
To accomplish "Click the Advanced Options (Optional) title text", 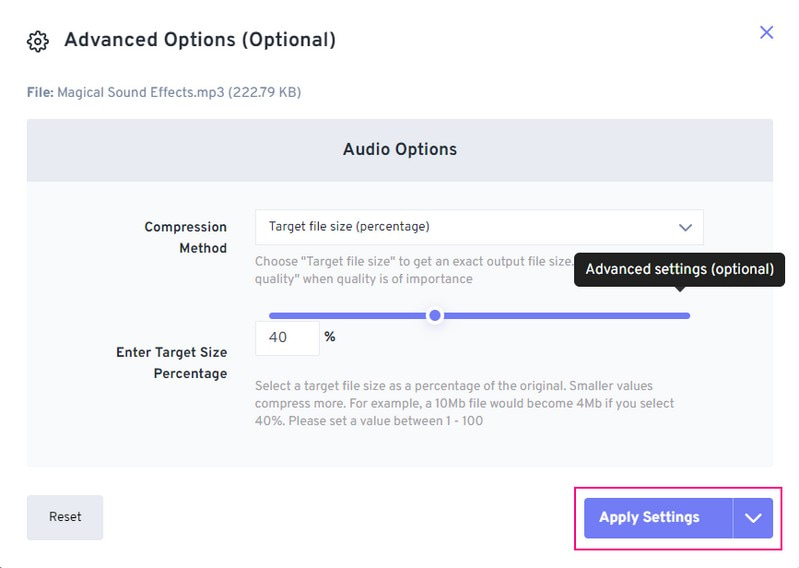I will click(x=200, y=40).
